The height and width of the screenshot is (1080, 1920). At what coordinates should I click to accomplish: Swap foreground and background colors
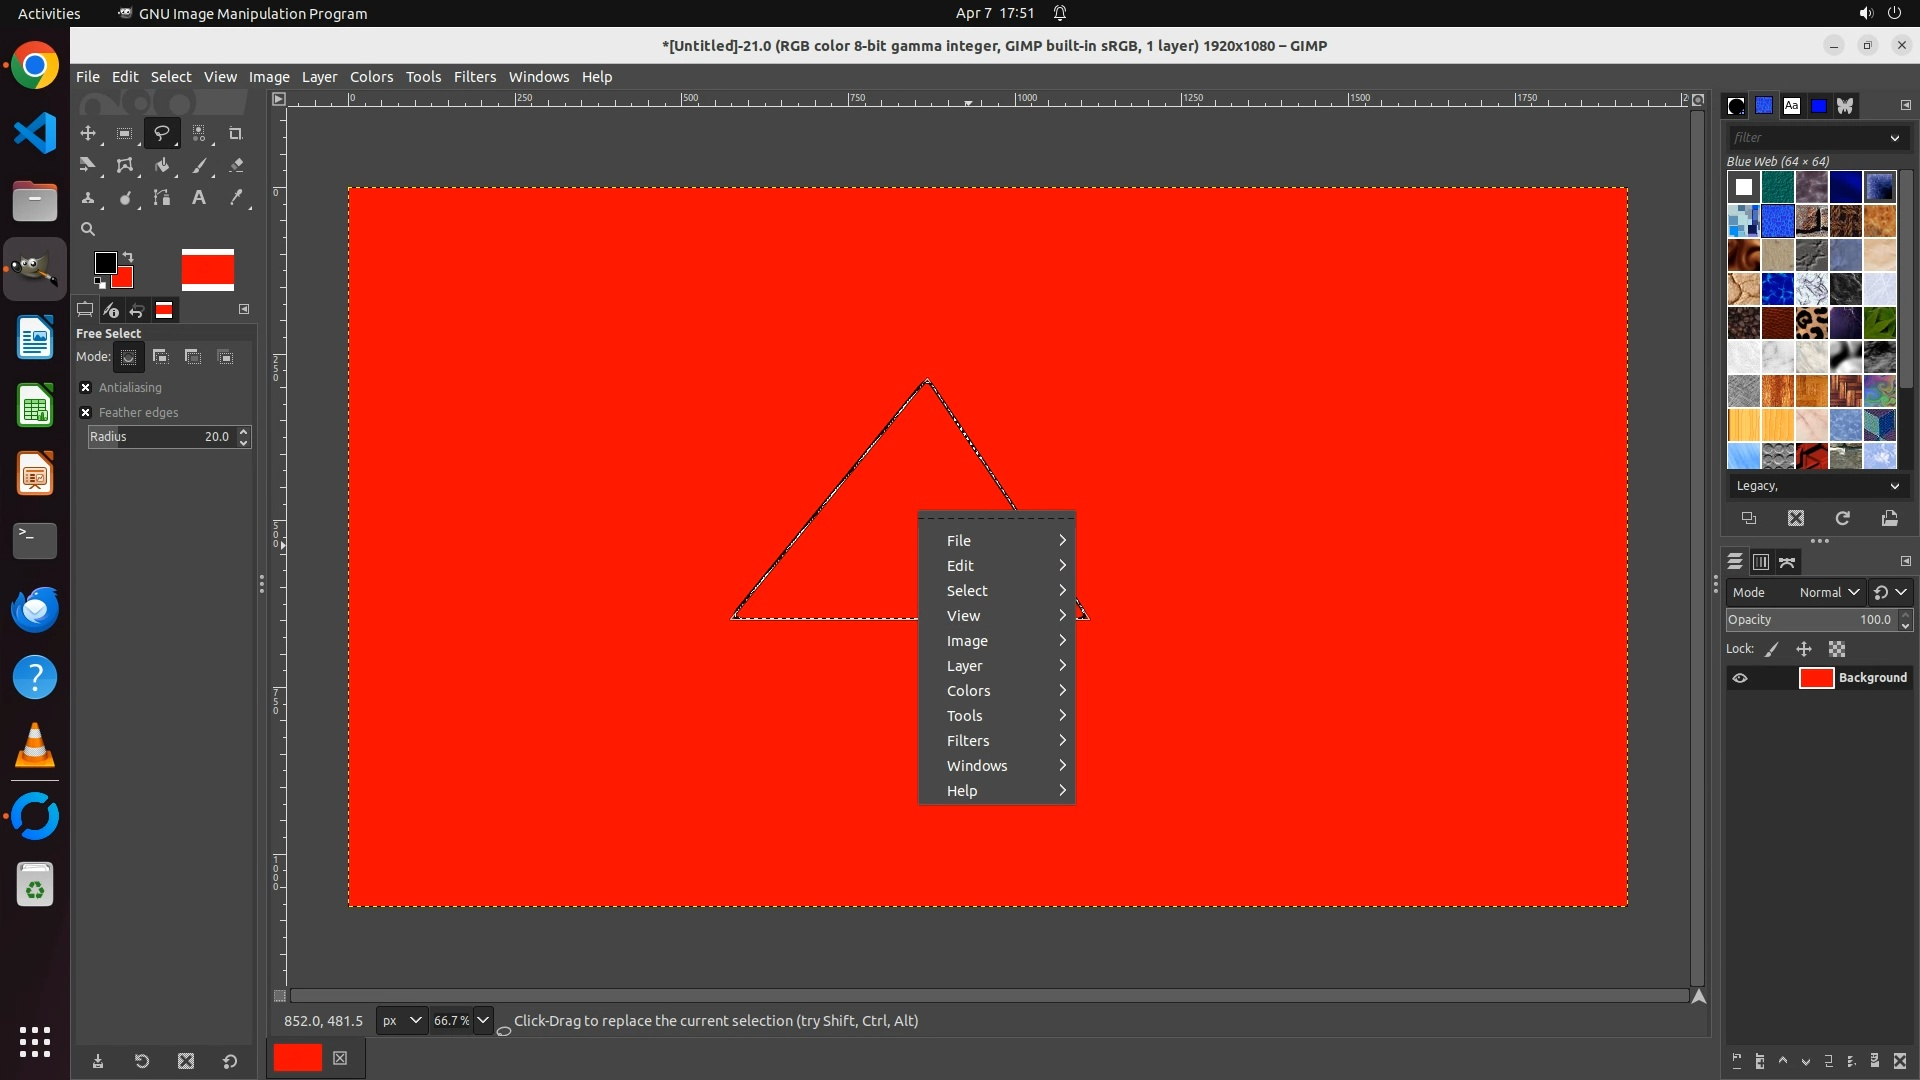[128, 258]
